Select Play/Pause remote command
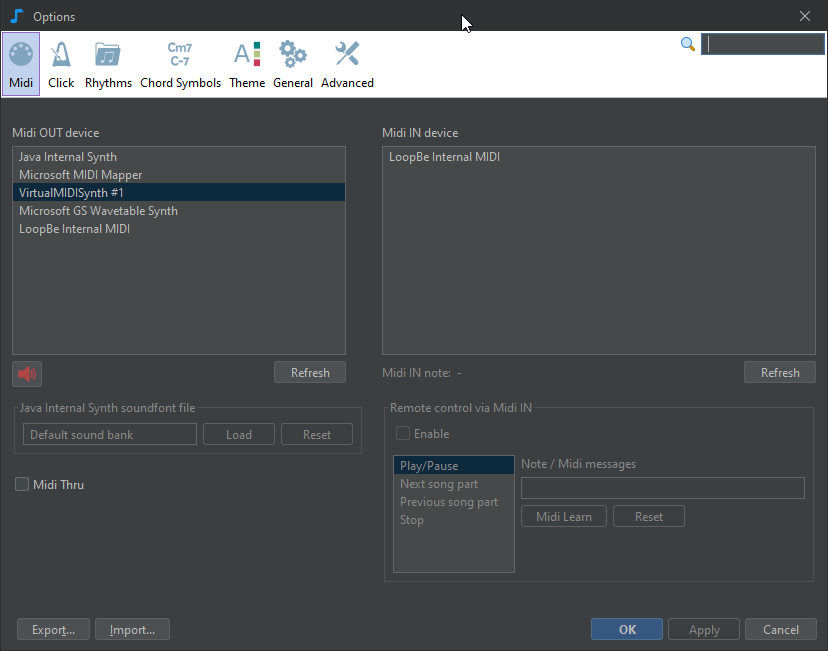The image size is (828, 651). coord(454,466)
